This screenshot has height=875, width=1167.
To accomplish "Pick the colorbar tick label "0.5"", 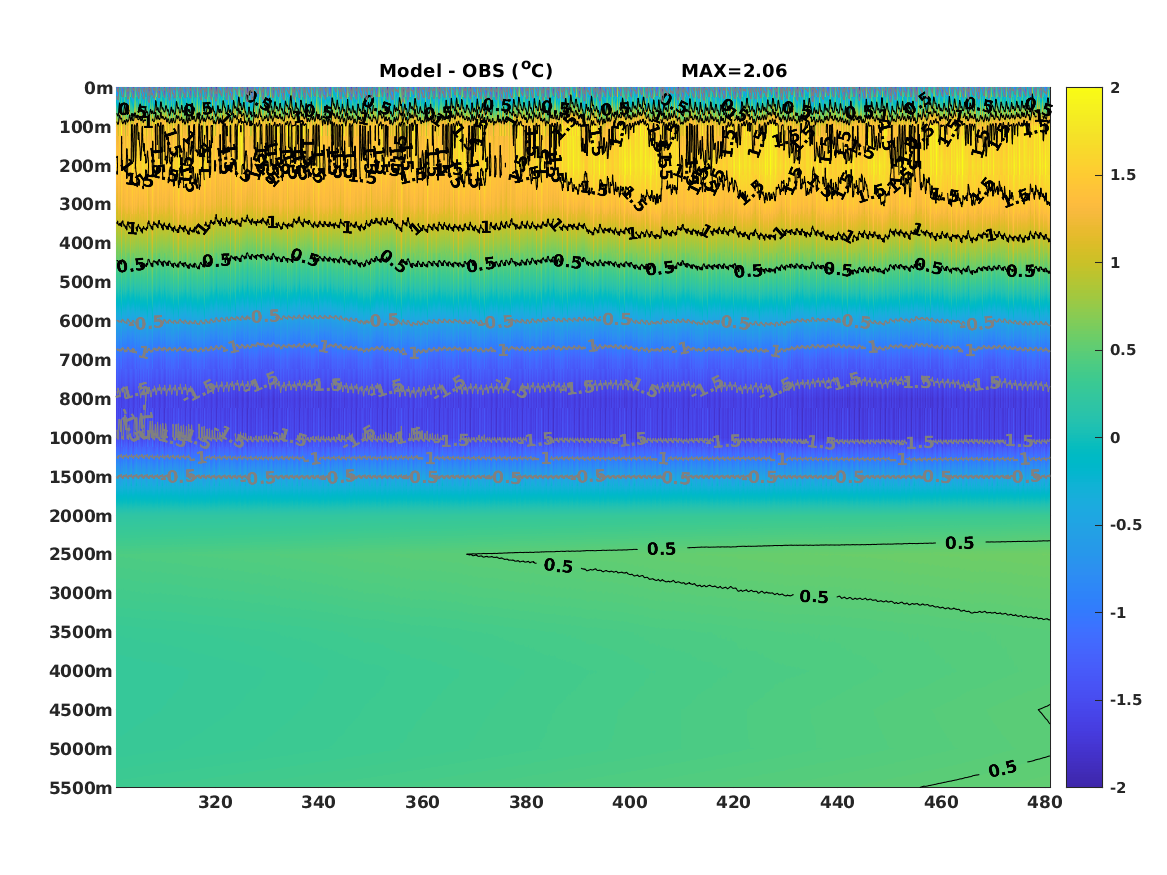I will (x=1123, y=350).
